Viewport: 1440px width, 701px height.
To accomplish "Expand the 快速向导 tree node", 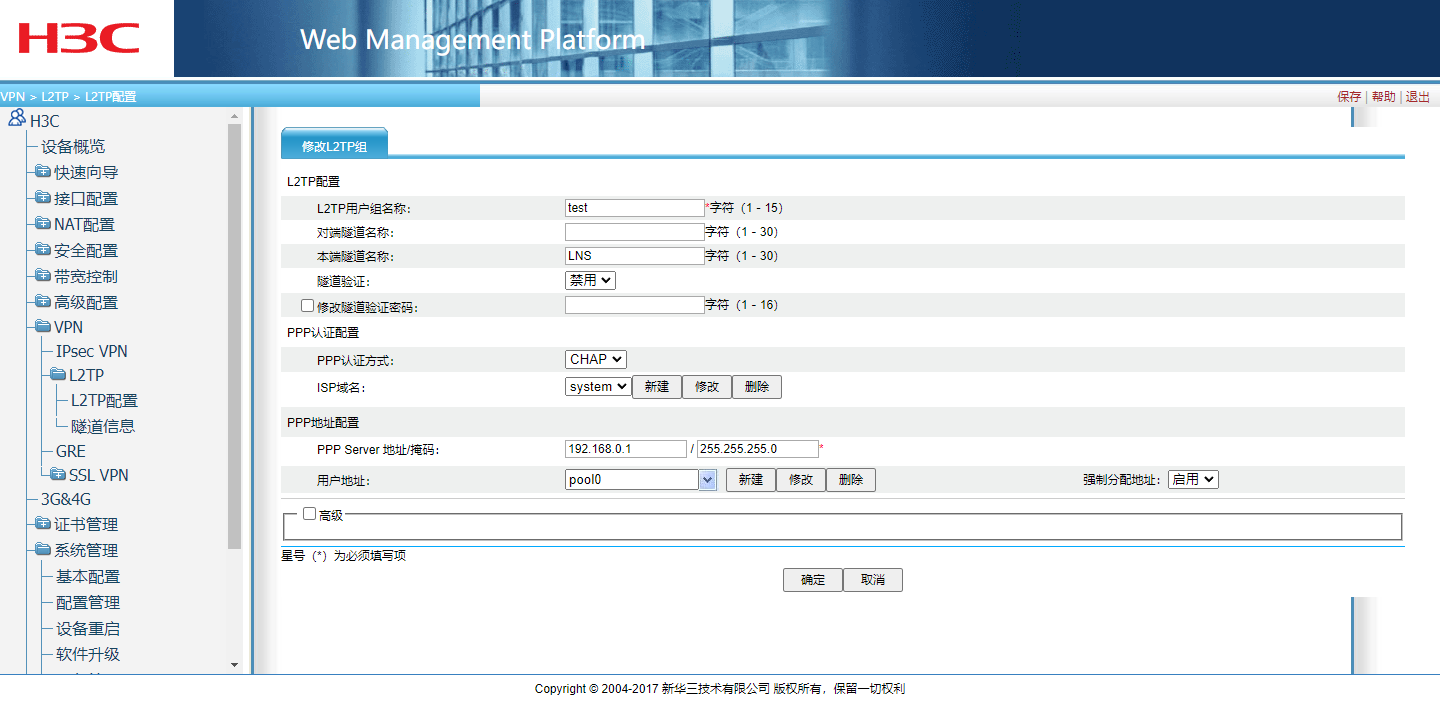I will [x=86, y=172].
